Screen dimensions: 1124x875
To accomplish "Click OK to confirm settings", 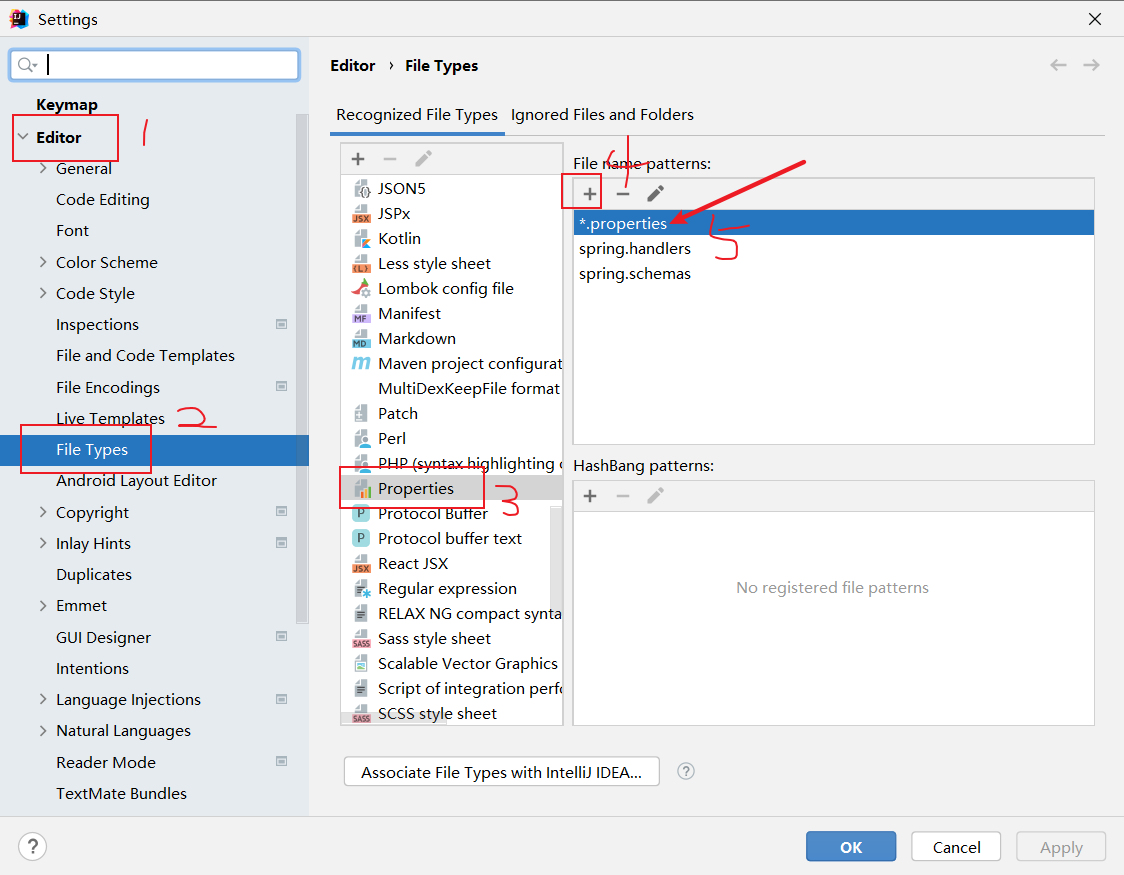I will pos(851,847).
